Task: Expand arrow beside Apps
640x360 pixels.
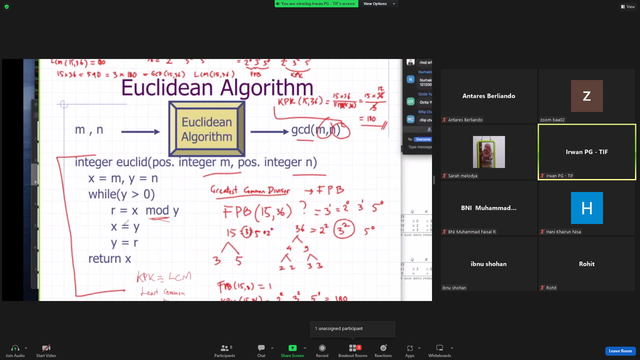Action: 419,348
